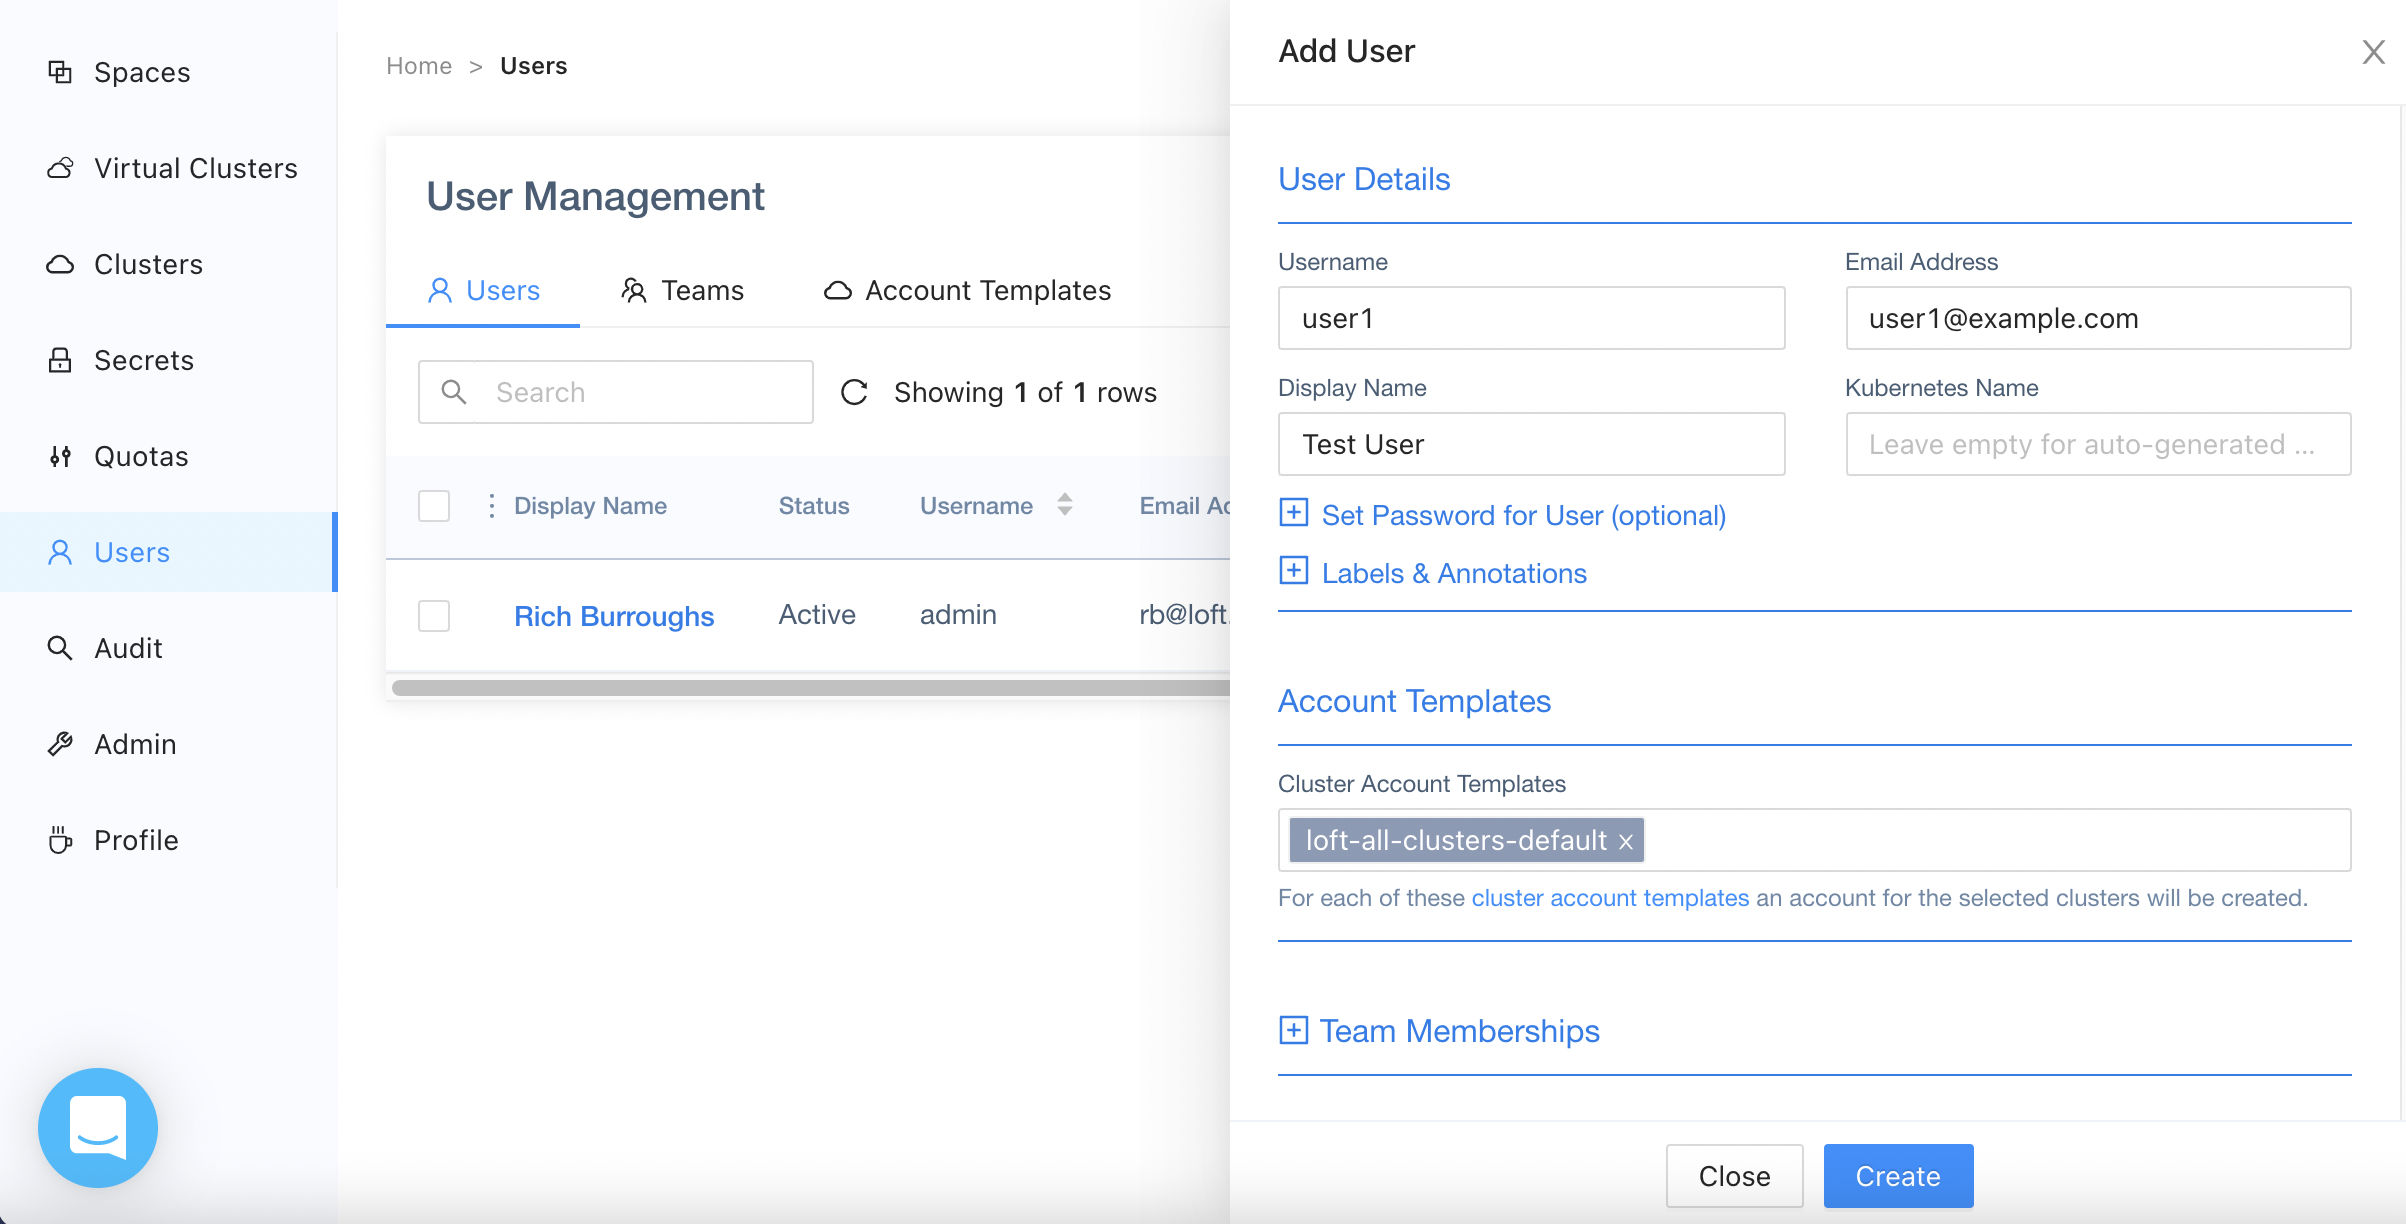Check the Rich Burroughs row checkbox
The image size is (2406, 1224).
[433, 616]
